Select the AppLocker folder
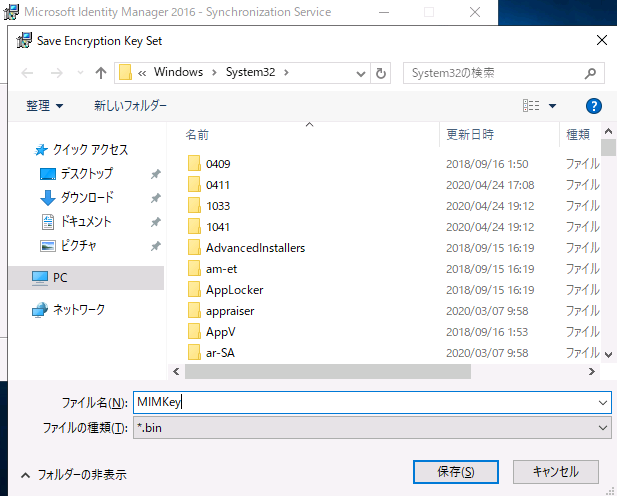 click(x=235, y=290)
